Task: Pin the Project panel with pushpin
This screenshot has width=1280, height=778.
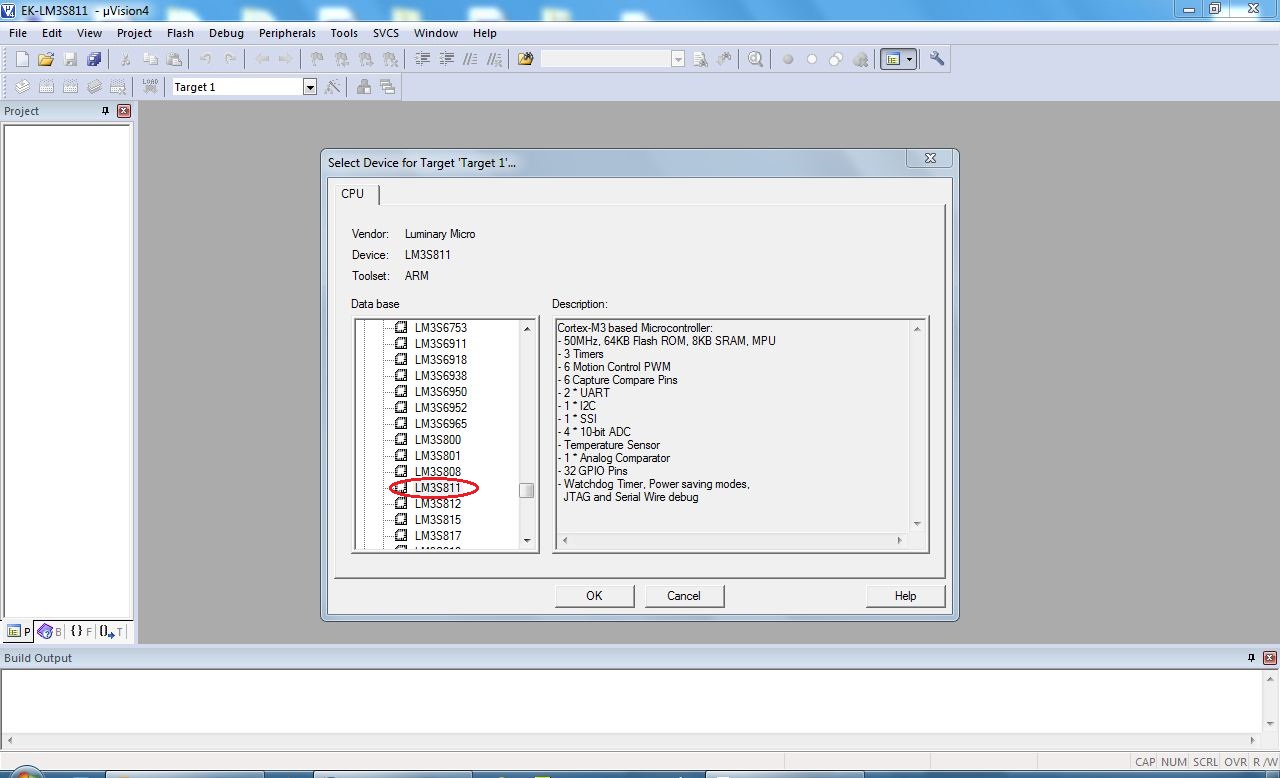Action: (105, 111)
